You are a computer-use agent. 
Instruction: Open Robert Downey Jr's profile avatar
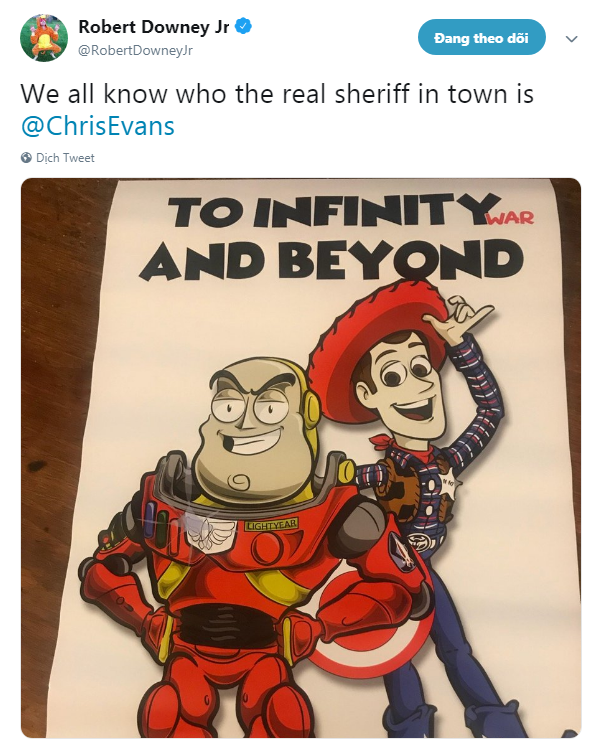44,38
